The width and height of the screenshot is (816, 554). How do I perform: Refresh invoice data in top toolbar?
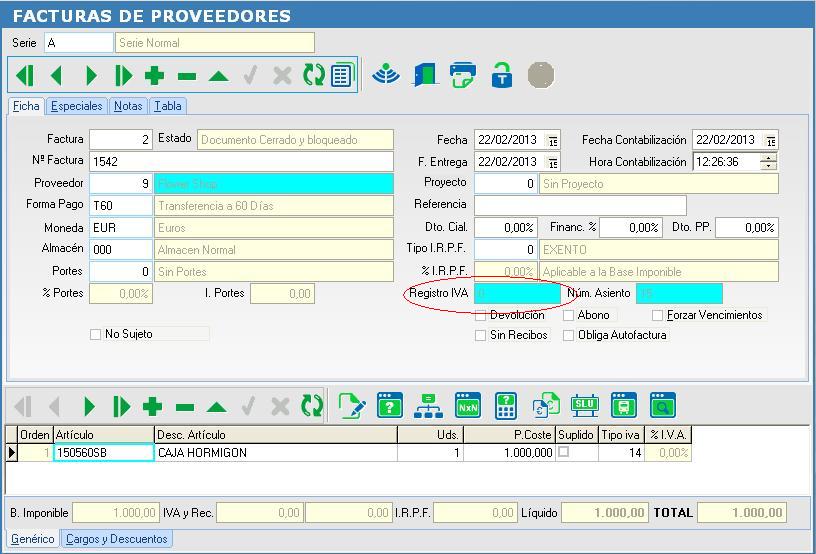(314, 75)
